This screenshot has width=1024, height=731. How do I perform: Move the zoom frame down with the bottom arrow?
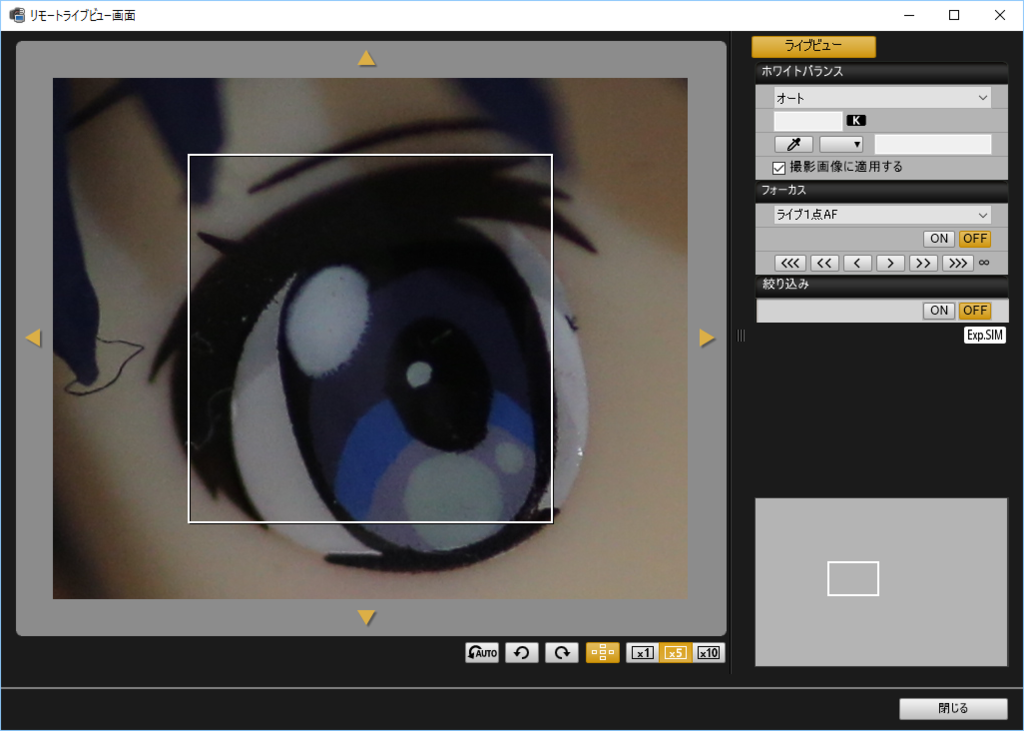366,617
